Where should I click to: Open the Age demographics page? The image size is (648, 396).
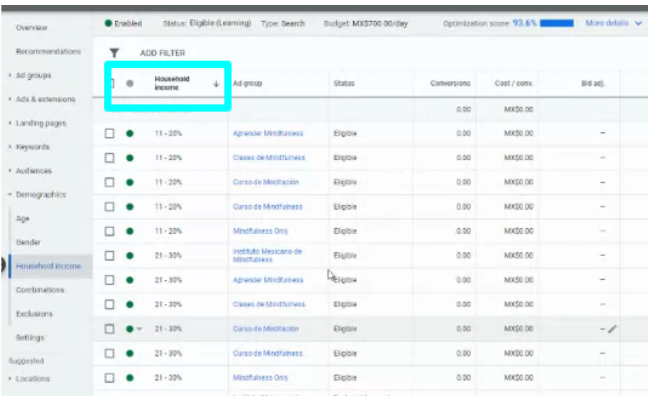click(x=22, y=218)
